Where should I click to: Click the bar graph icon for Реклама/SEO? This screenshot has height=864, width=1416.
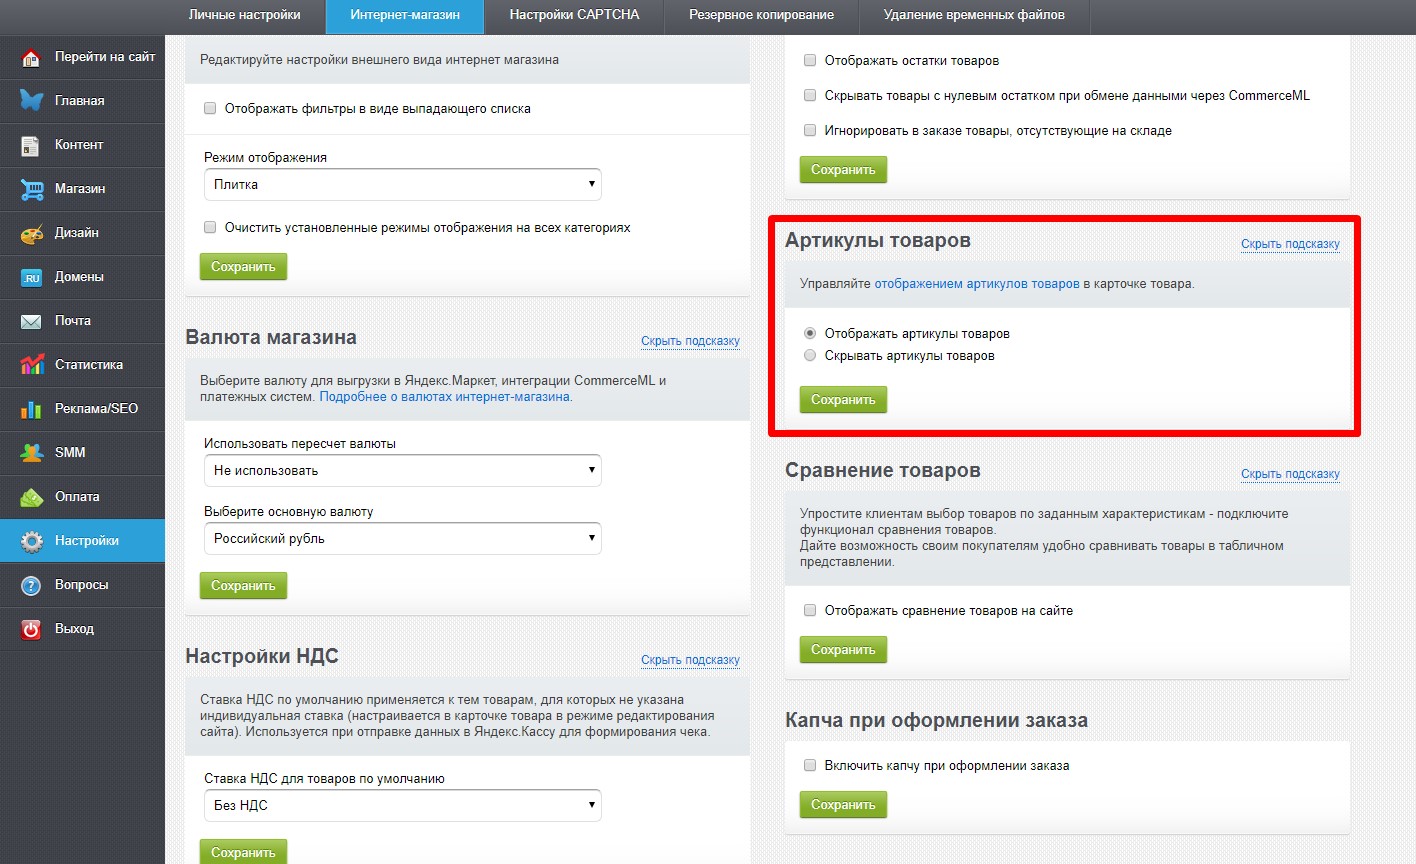[32, 409]
